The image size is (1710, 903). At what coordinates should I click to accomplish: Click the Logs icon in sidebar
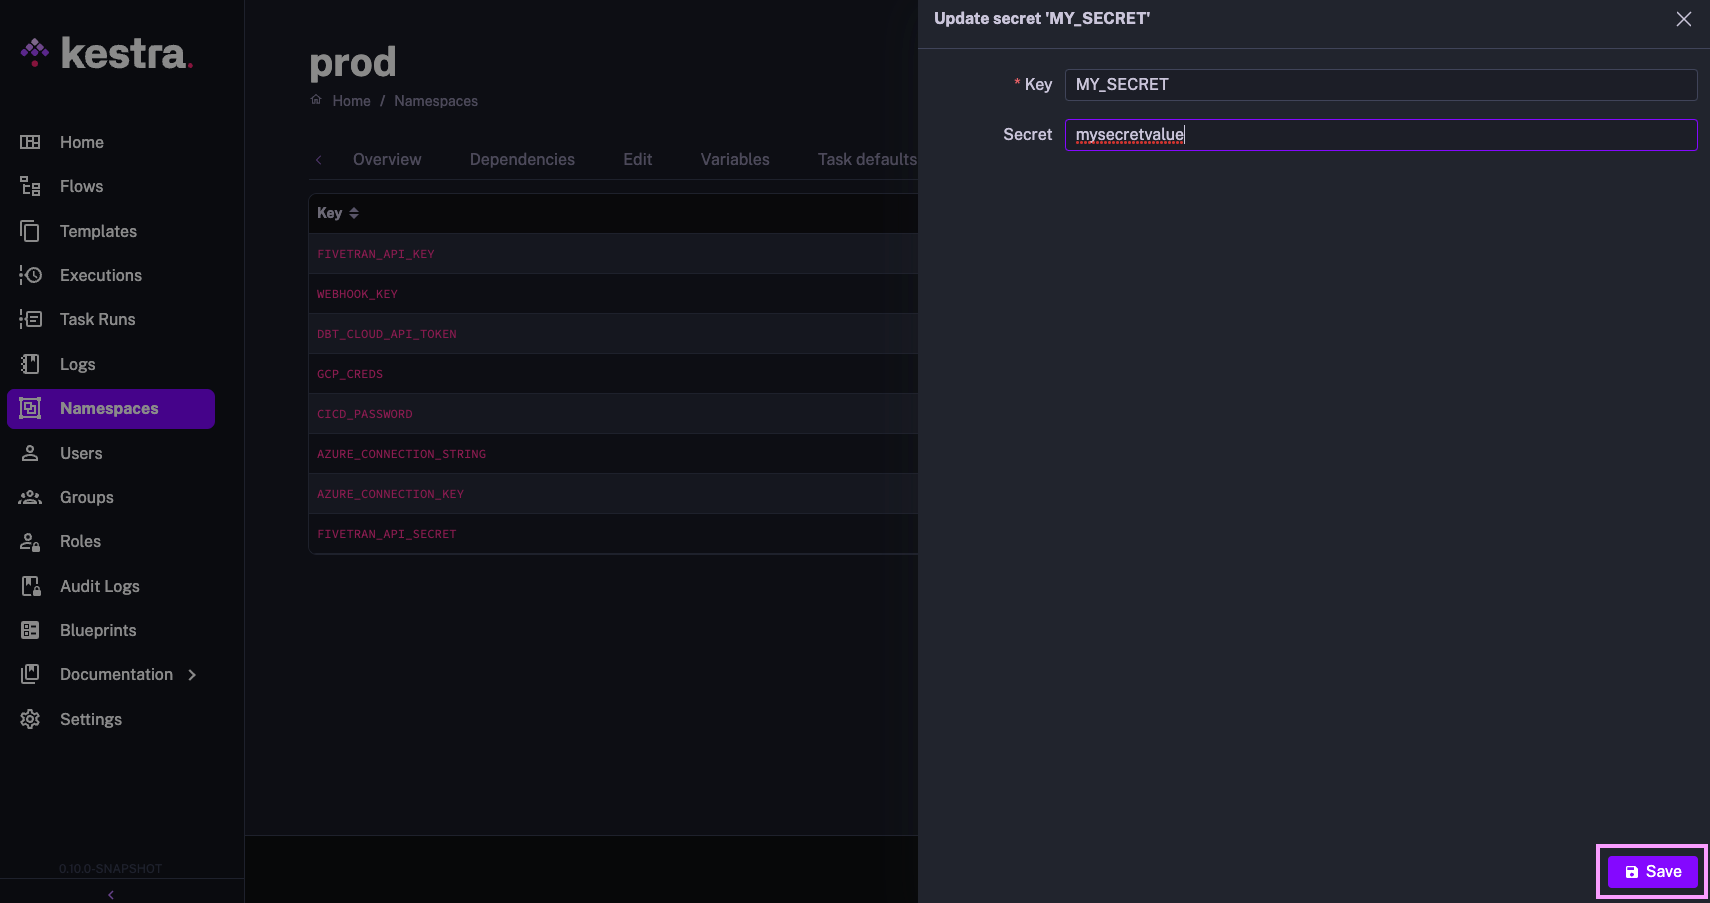click(30, 364)
